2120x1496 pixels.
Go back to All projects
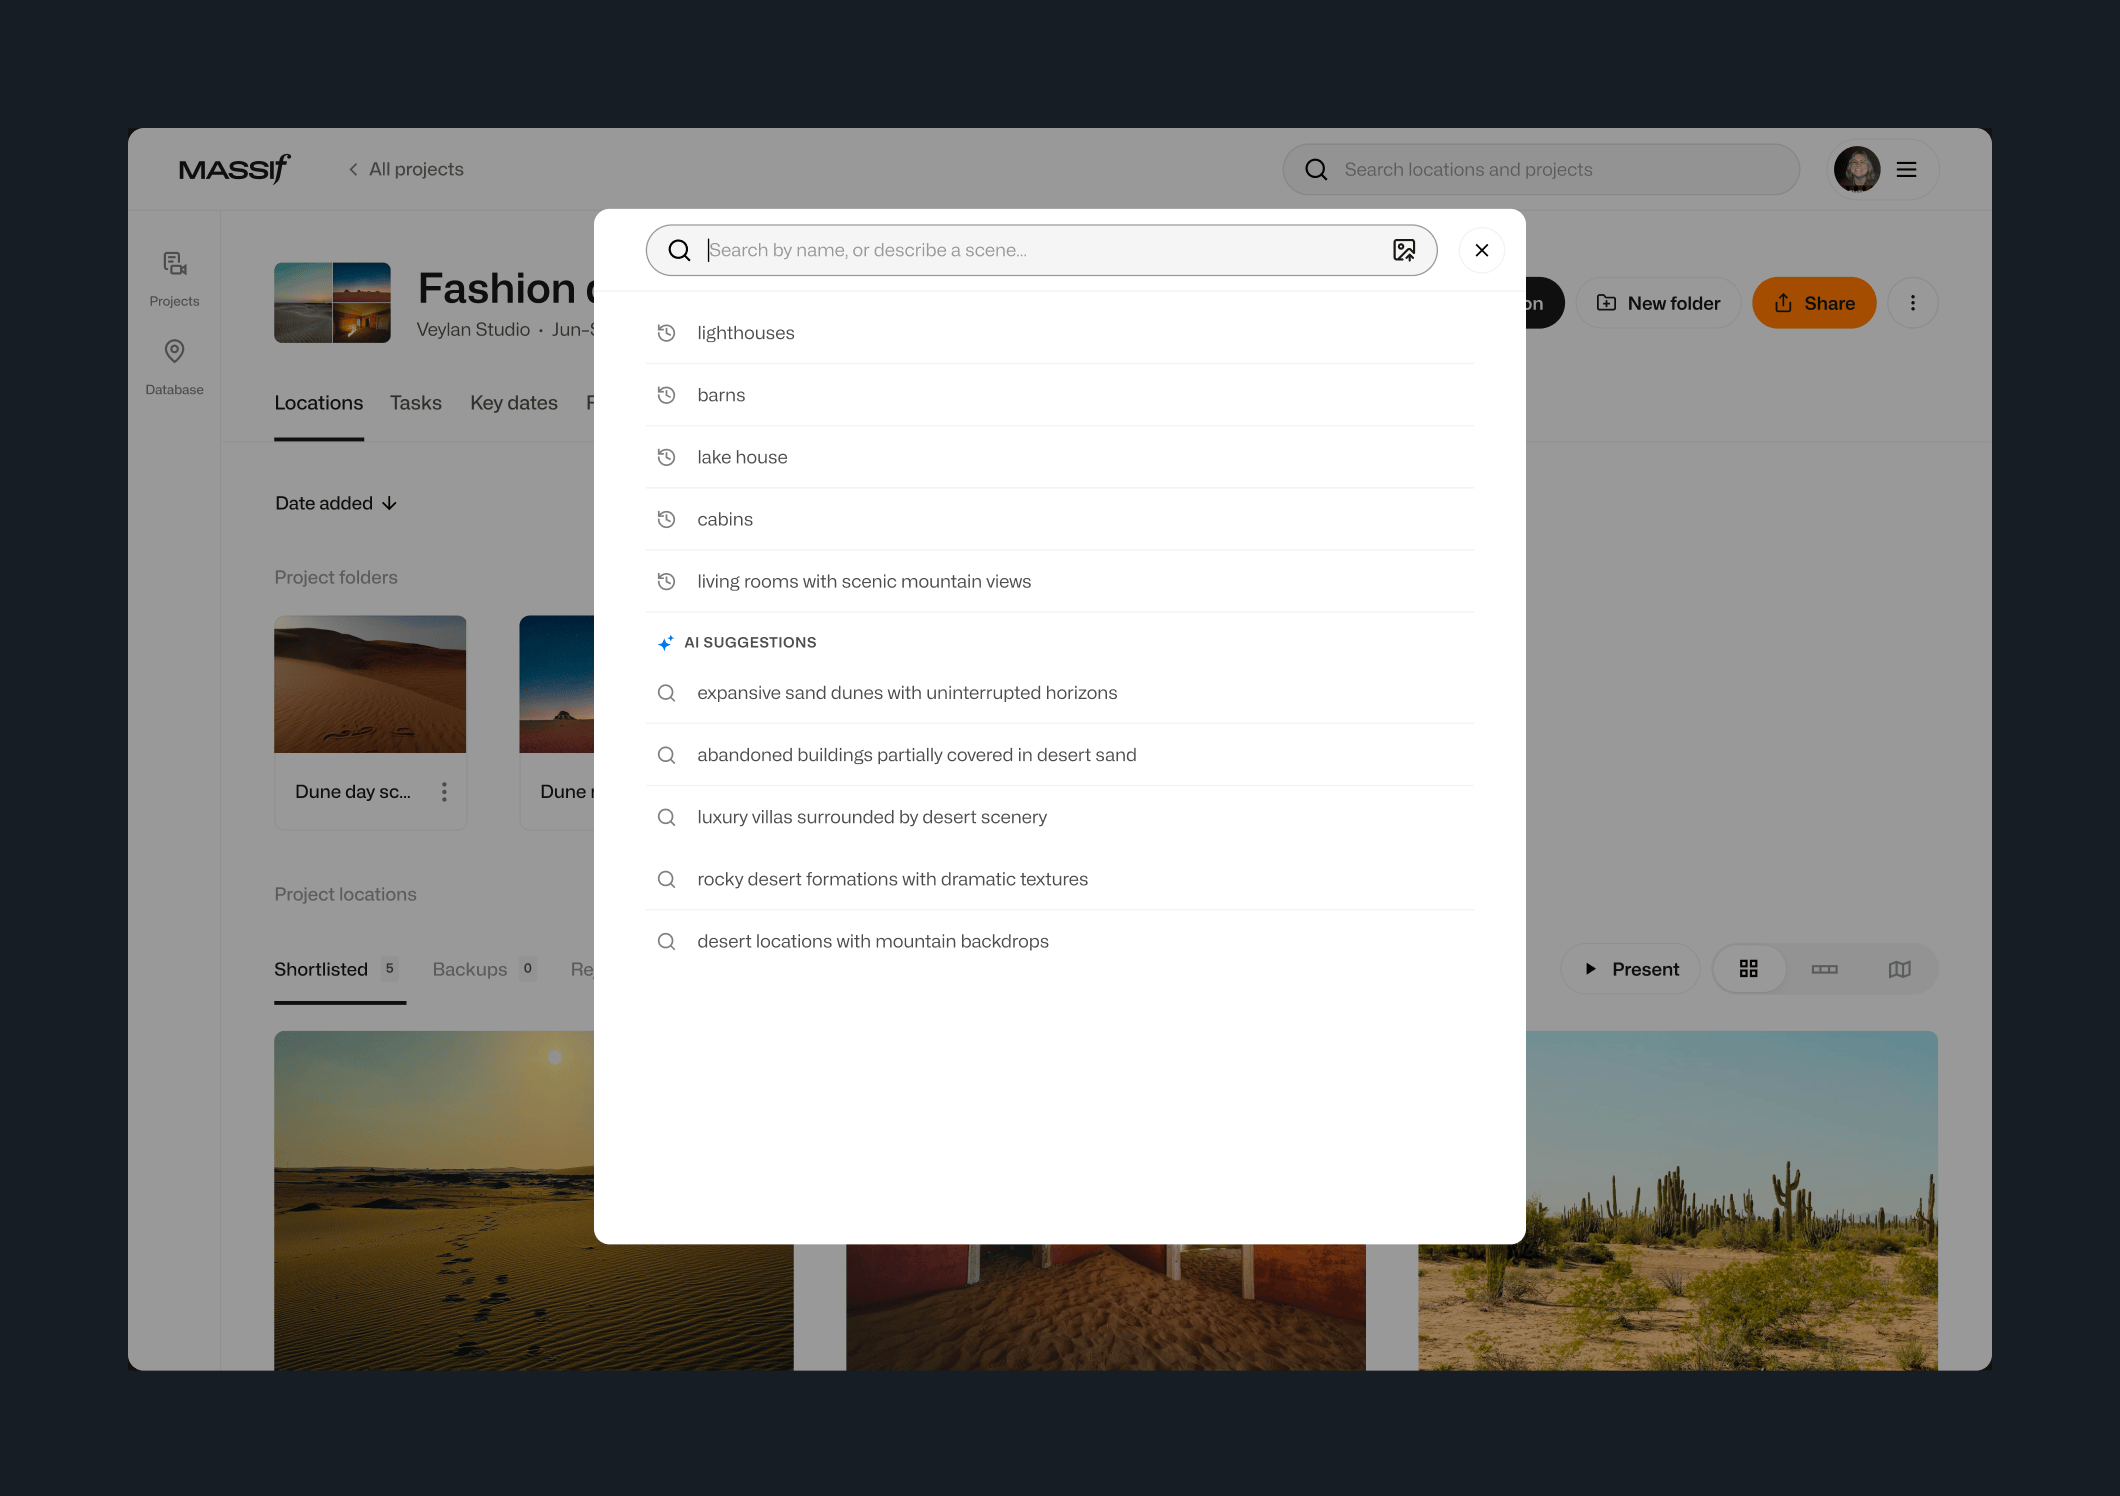406,169
